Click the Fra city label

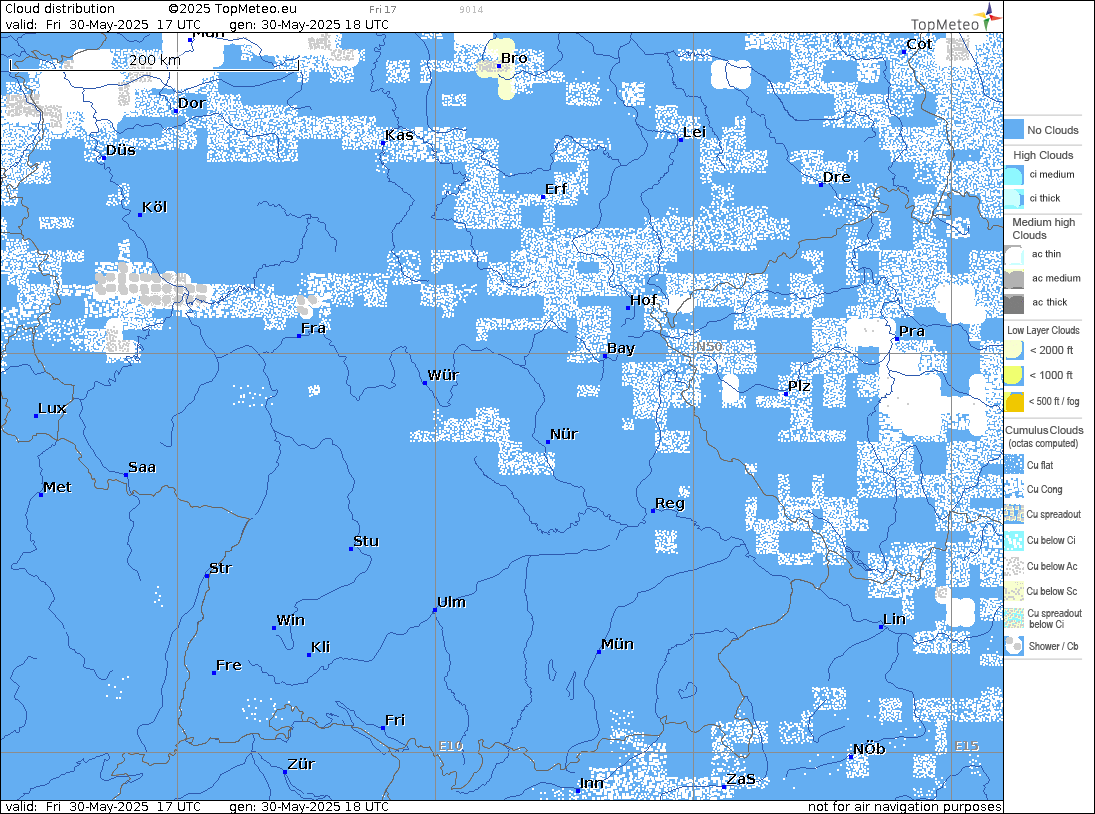(313, 328)
